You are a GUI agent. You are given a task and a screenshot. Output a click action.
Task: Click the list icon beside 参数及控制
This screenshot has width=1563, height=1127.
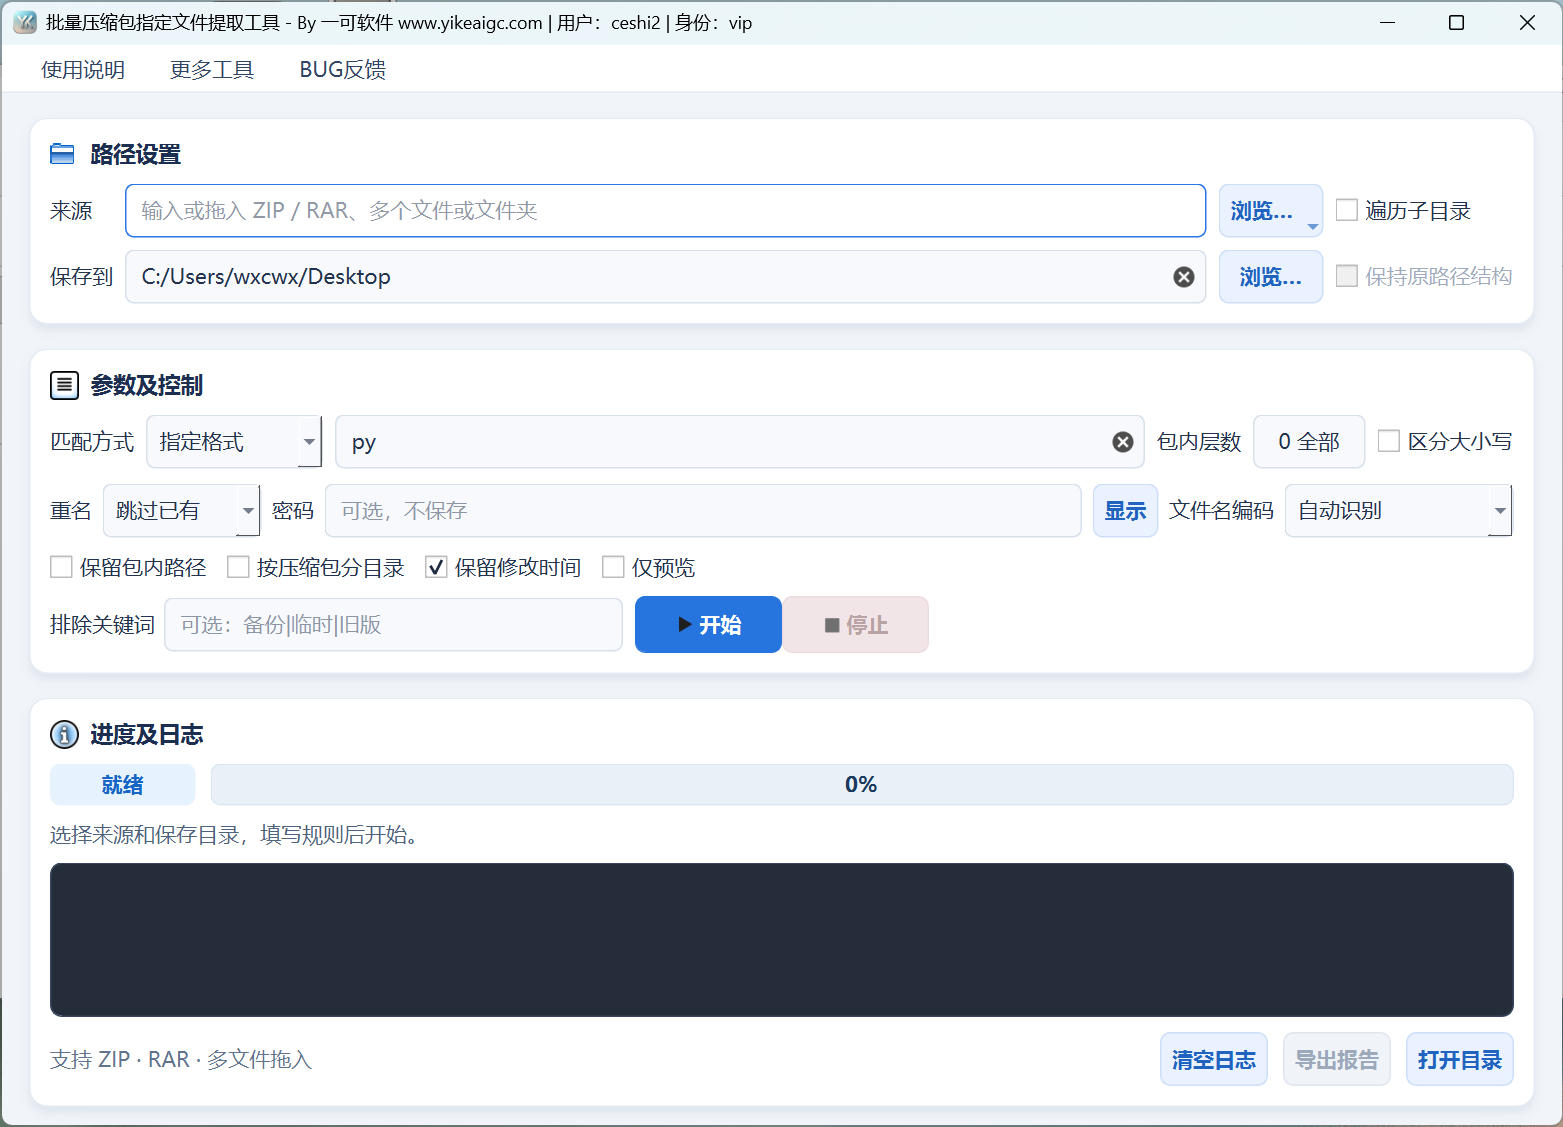[64, 385]
